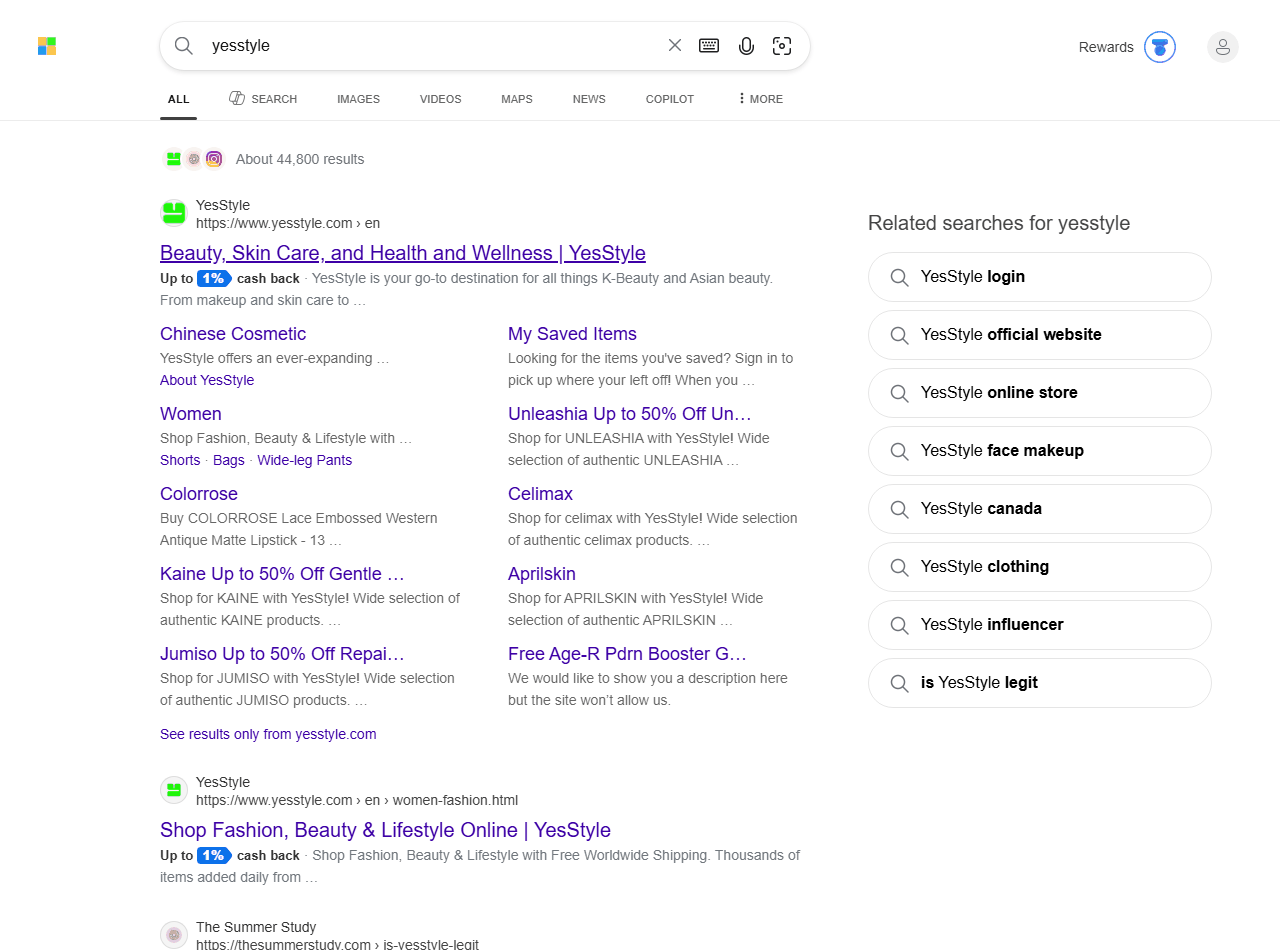Search related: YesStyle official website
This screenshot has width=1280, height=950.
[1040, 335]
